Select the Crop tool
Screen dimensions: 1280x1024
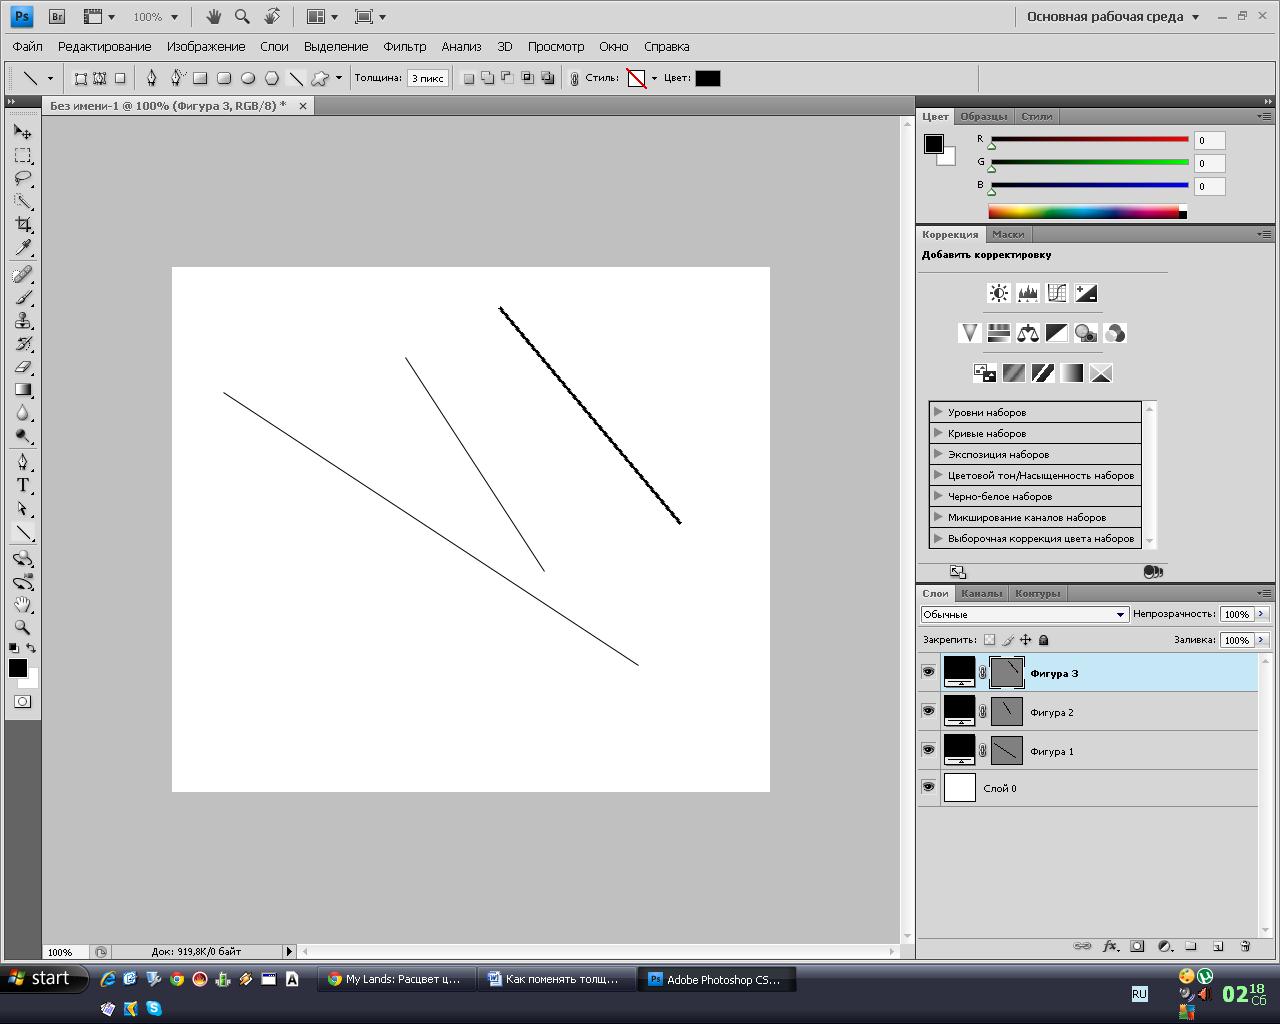(x=22, y=225)
